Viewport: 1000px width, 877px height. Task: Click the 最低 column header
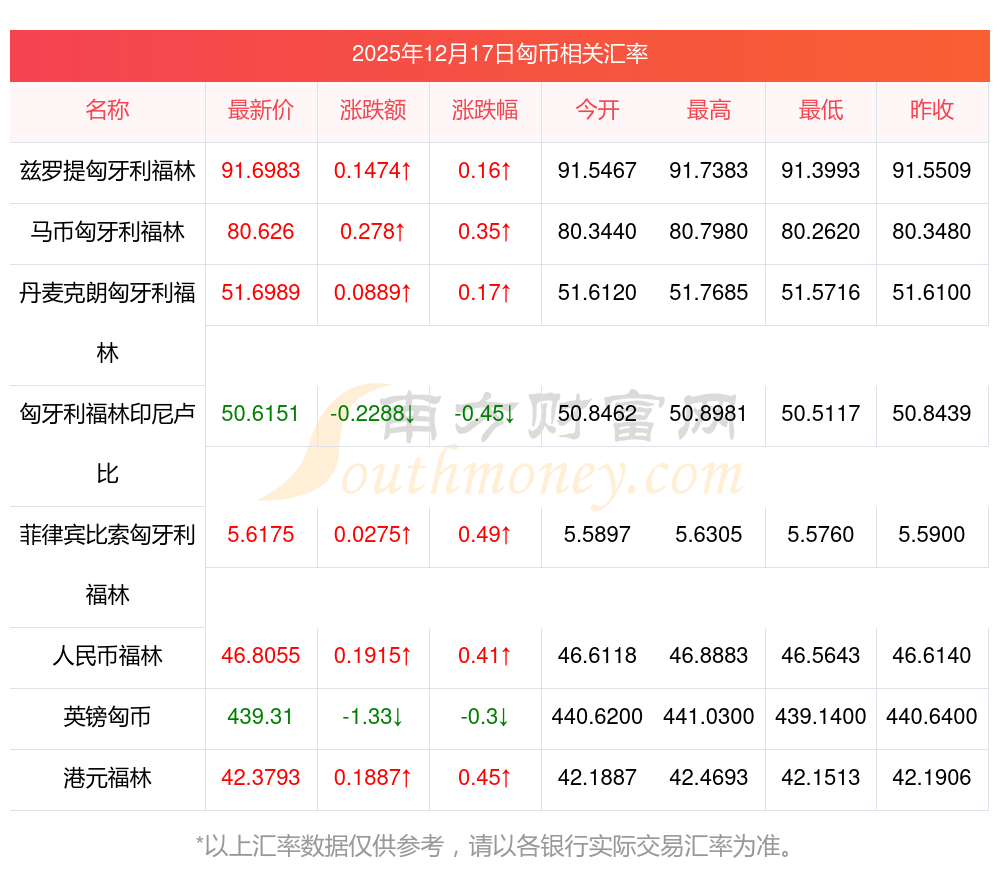click(x=821, y=110)
